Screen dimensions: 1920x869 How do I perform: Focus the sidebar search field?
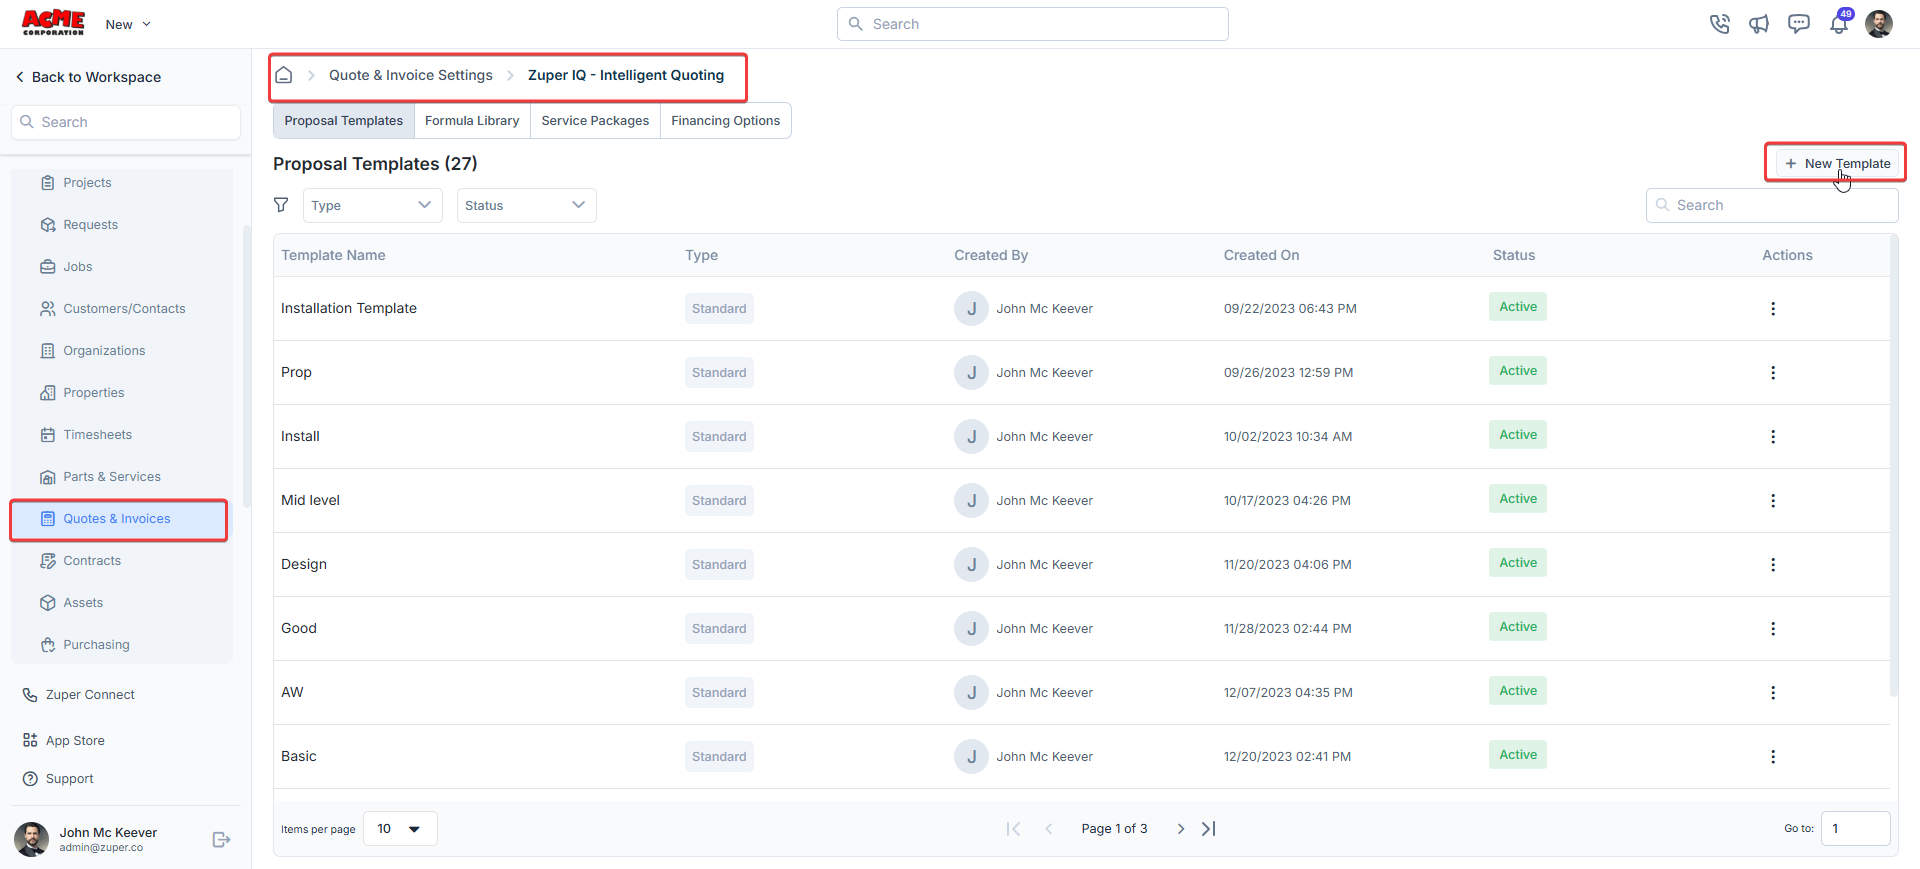(x=126, y=122)
